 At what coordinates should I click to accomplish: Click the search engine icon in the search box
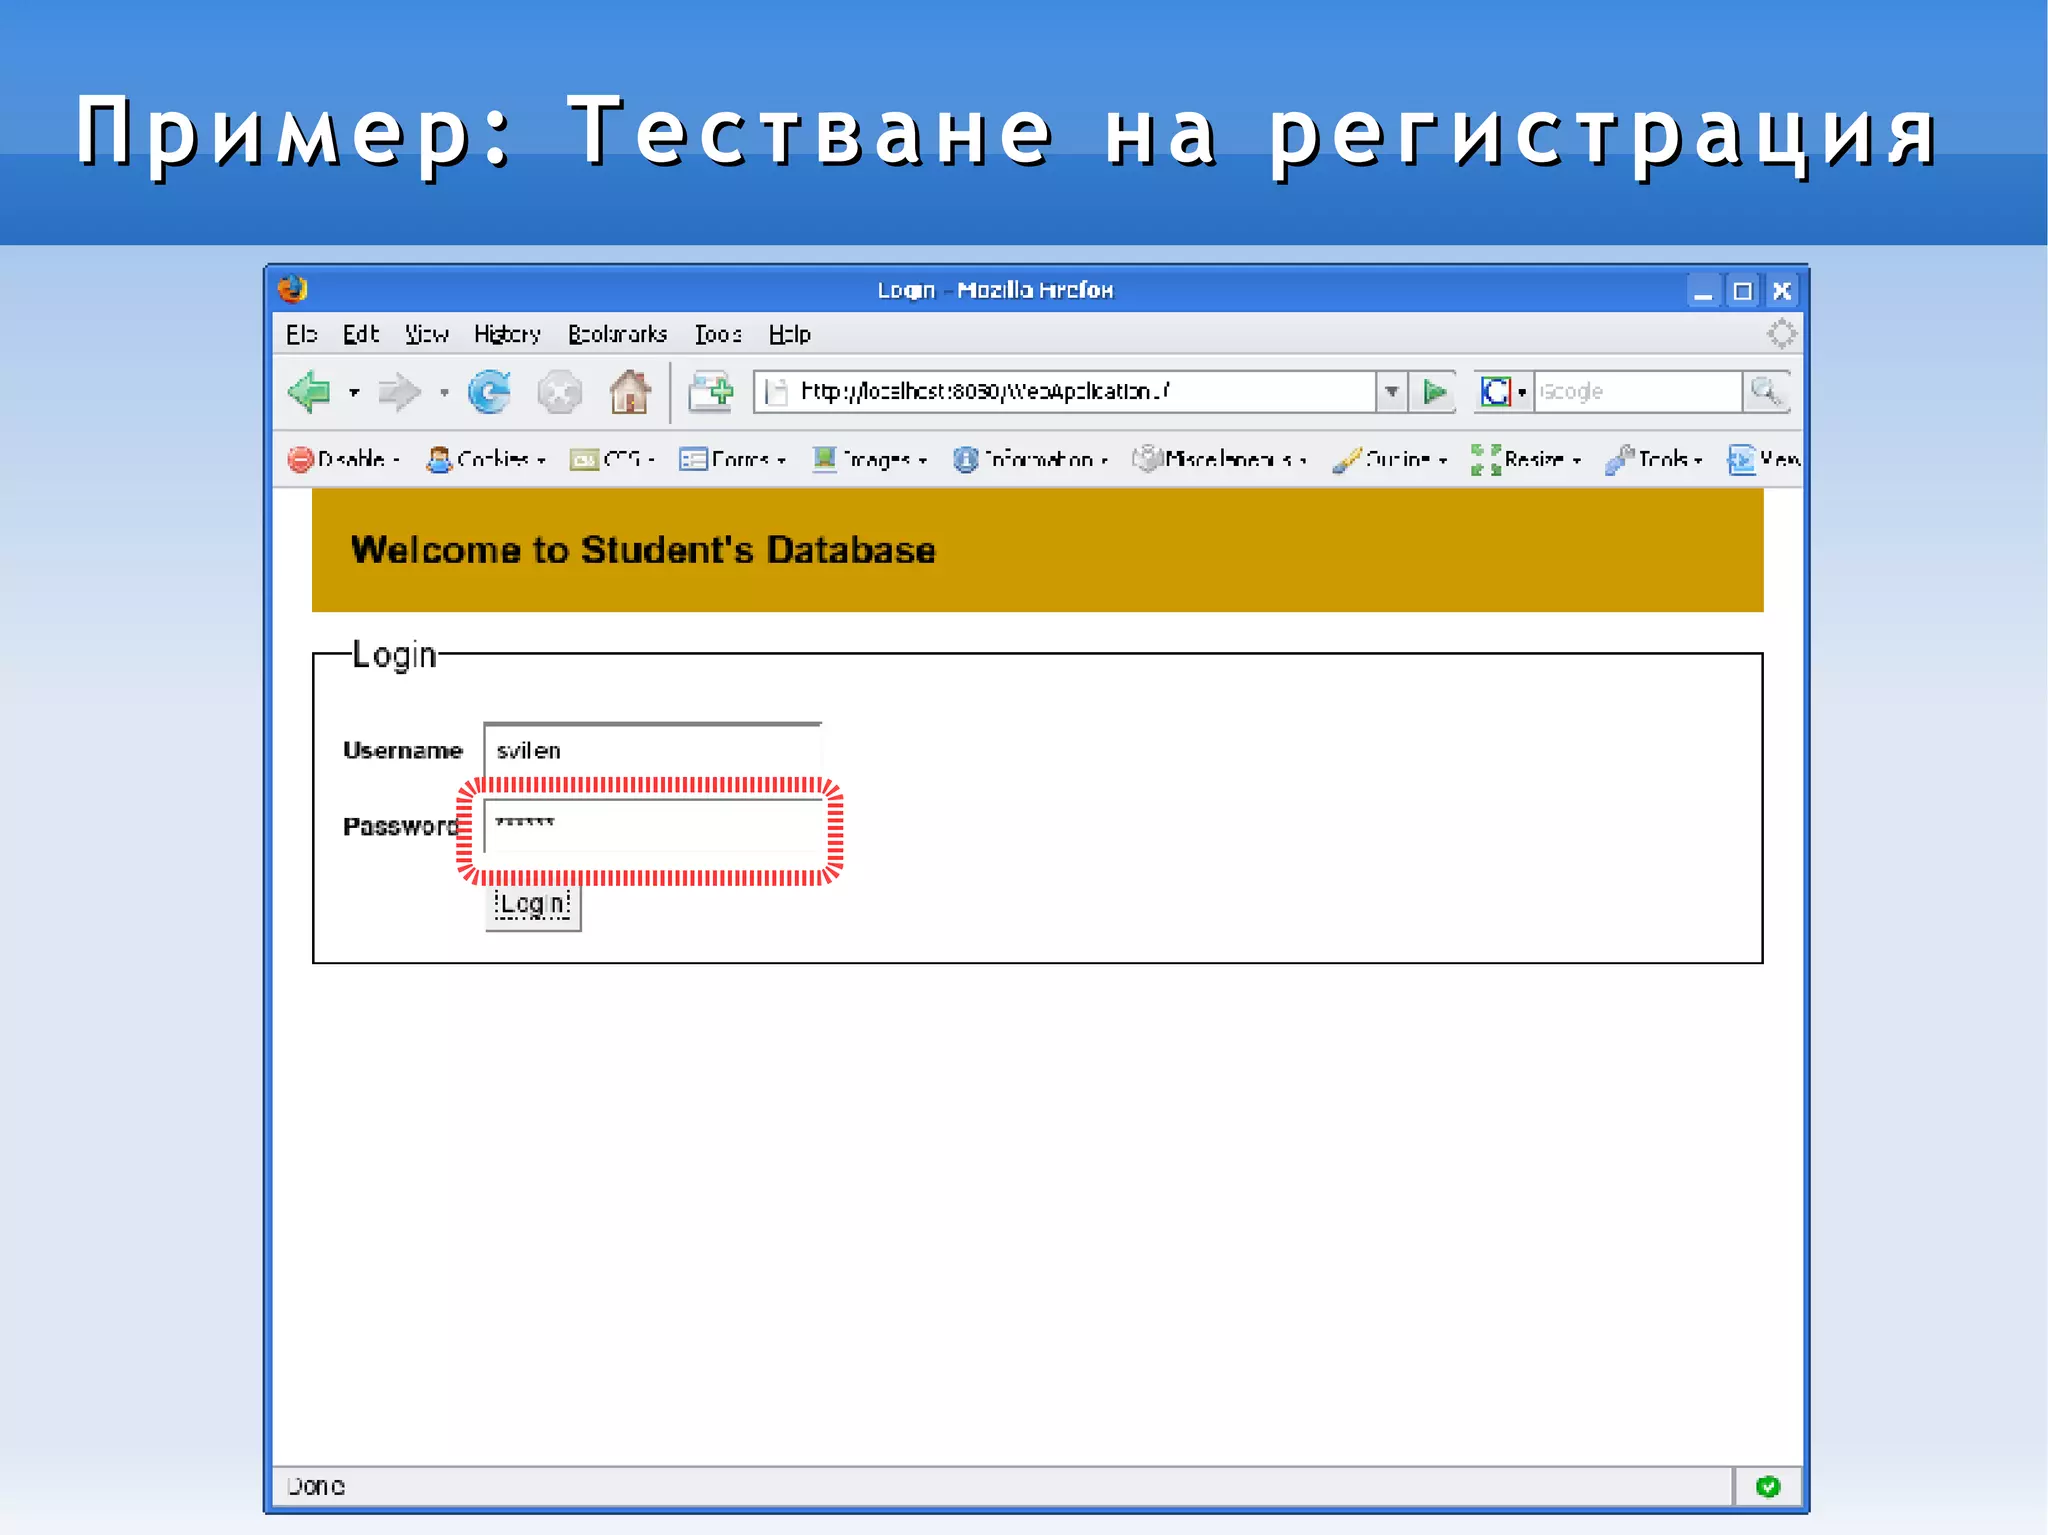click(1496, 391)
